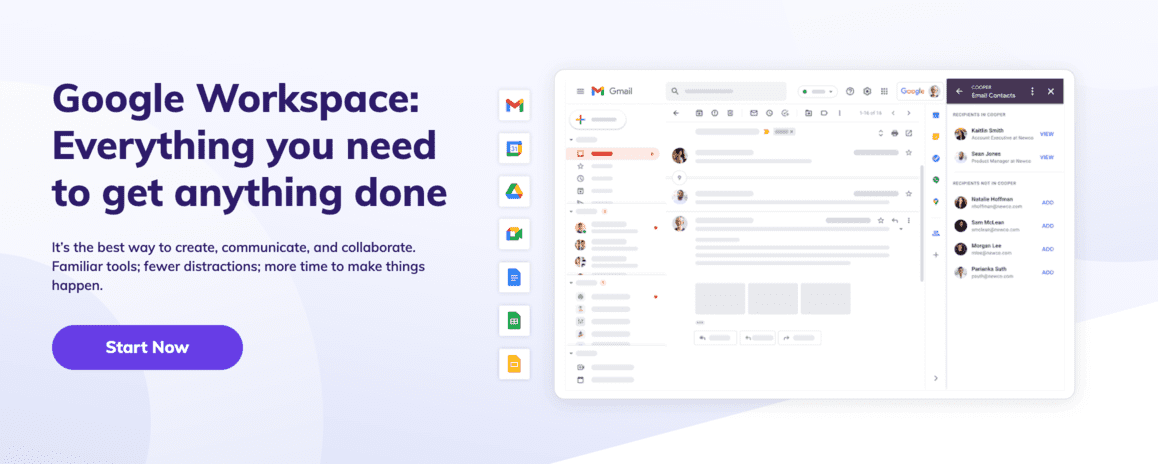Delete the conversation with trash icon
This screenshot has width=1158, height=464.
click(x=730, y=113)
